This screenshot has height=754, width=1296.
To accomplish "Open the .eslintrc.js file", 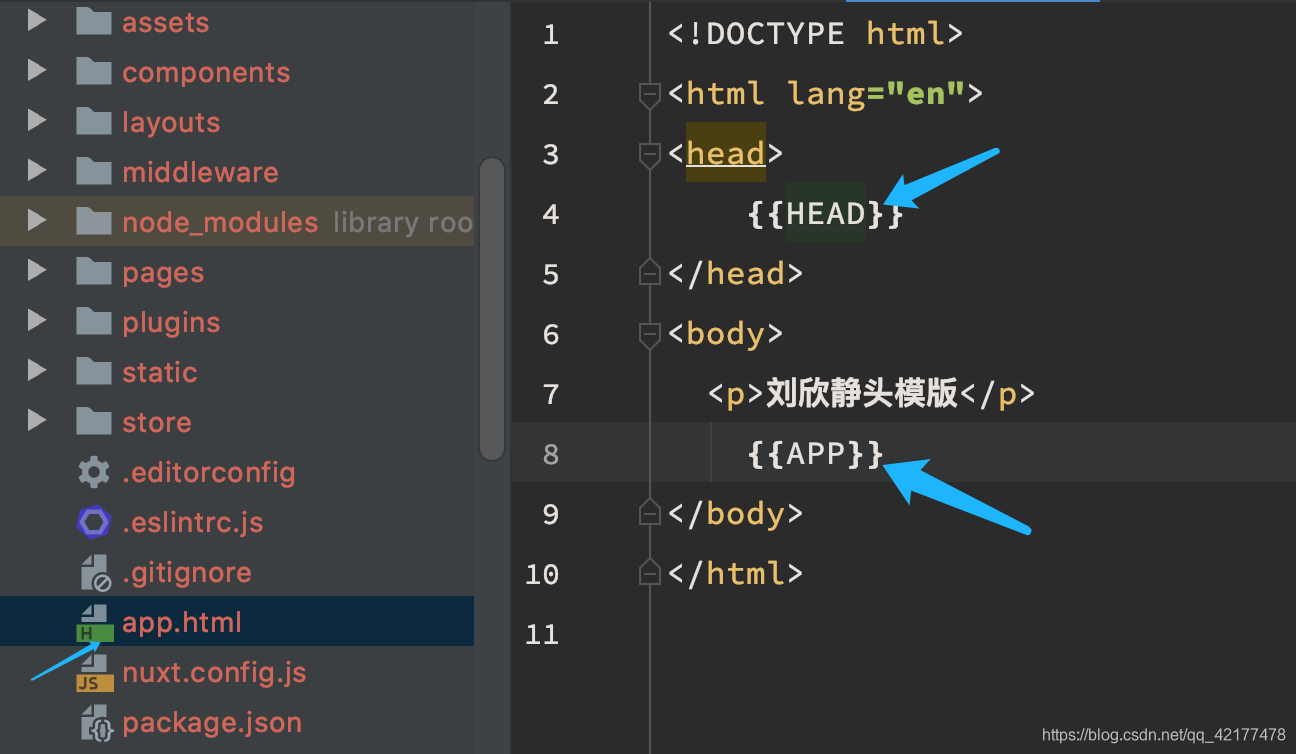I will point(193,522).
